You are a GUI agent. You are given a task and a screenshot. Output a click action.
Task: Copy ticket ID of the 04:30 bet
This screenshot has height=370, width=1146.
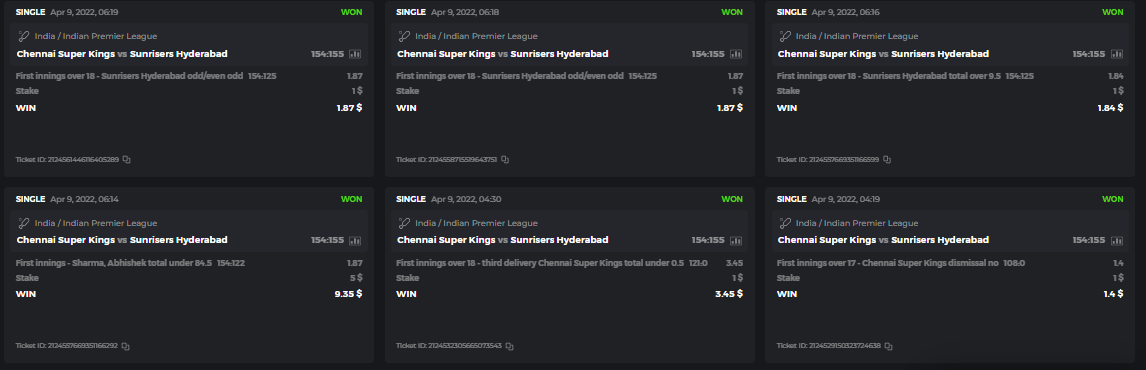point(509,346)
